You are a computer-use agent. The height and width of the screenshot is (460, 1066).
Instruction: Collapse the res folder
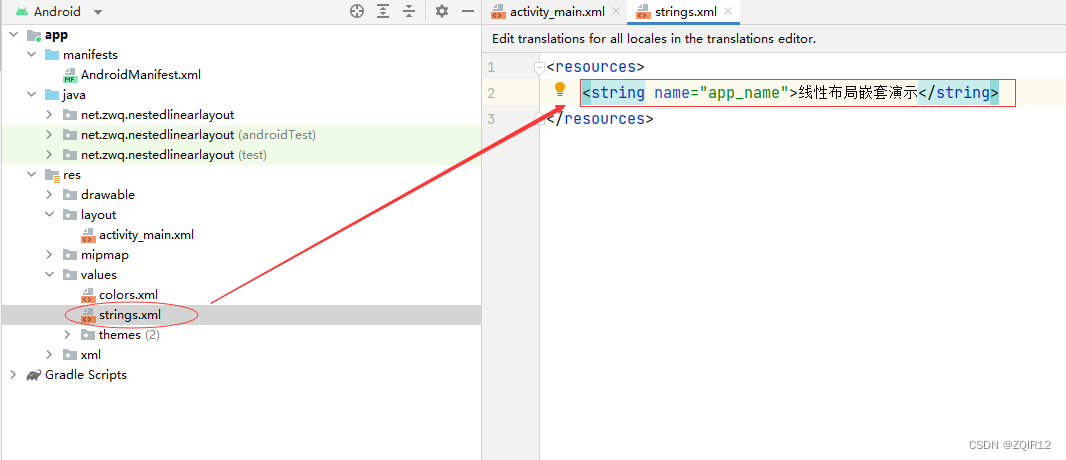tap(31, 175)
